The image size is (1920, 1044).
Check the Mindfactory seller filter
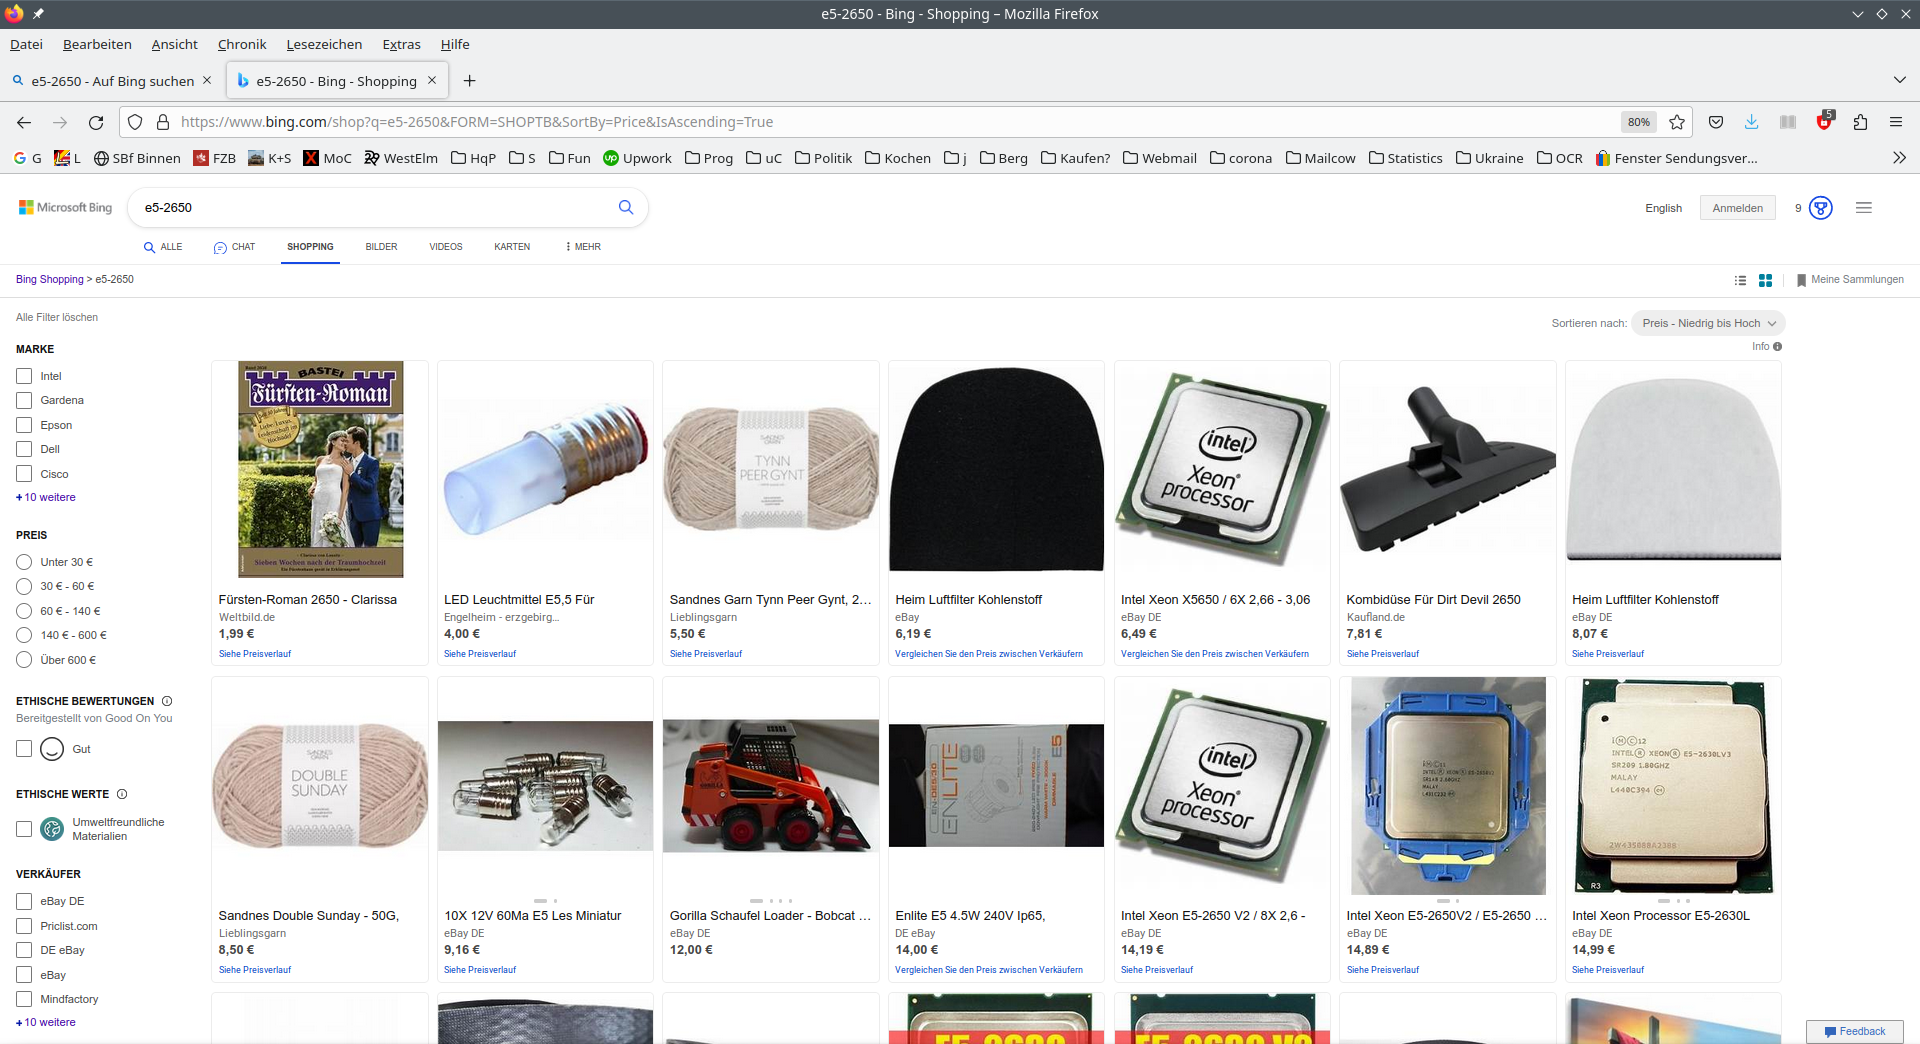[24, 999]
